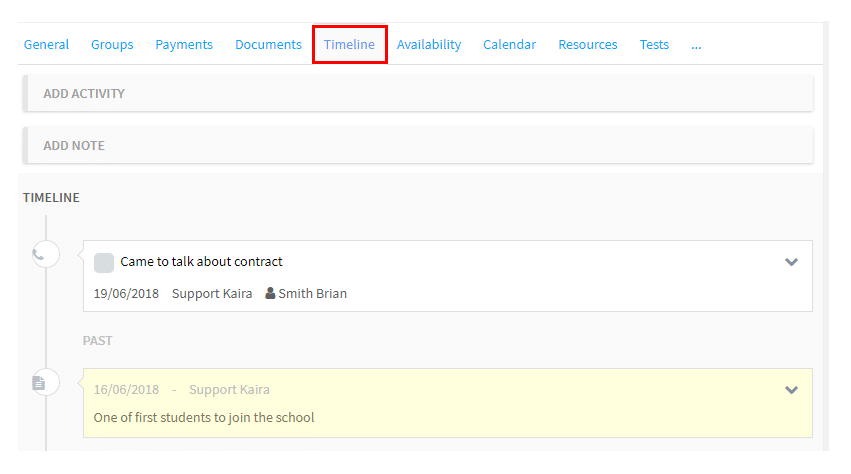851x474 pixels.
Task: Expand the 'Came to talk about contract' activity chevron
Action: (x=791, y=262)
